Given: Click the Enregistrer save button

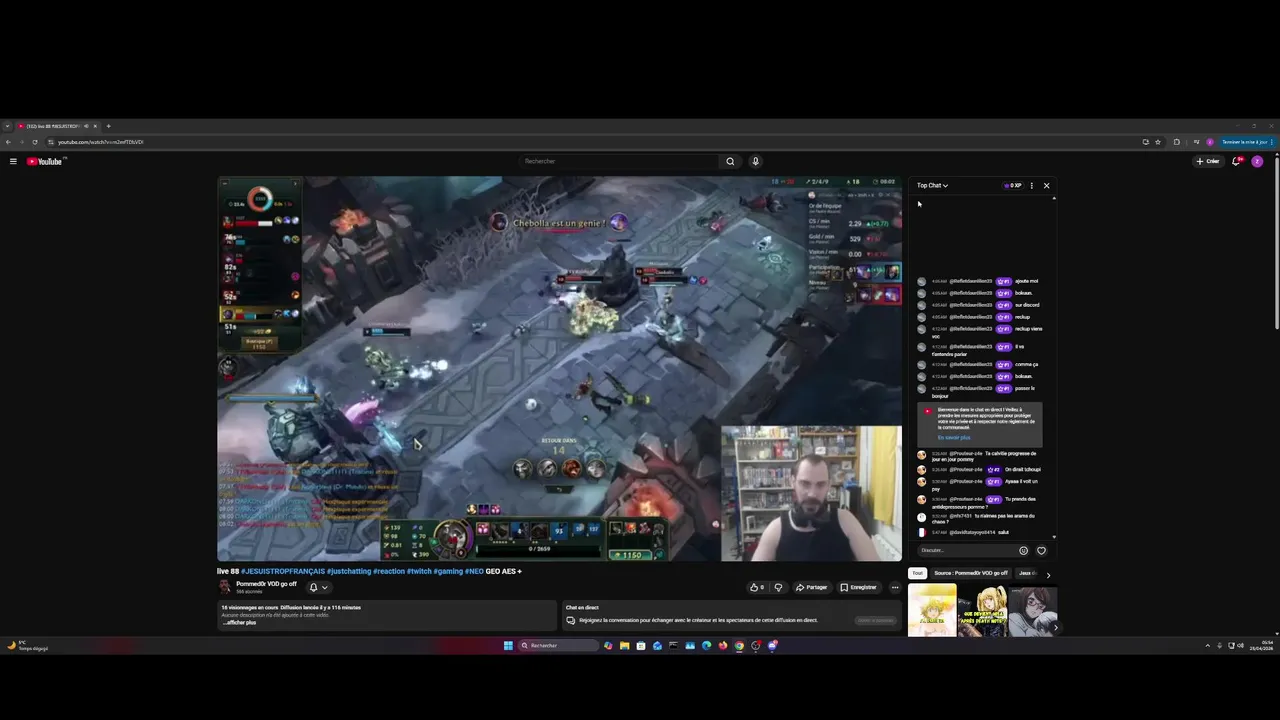Looking at the screenshot, I should [x=858, y=587].
